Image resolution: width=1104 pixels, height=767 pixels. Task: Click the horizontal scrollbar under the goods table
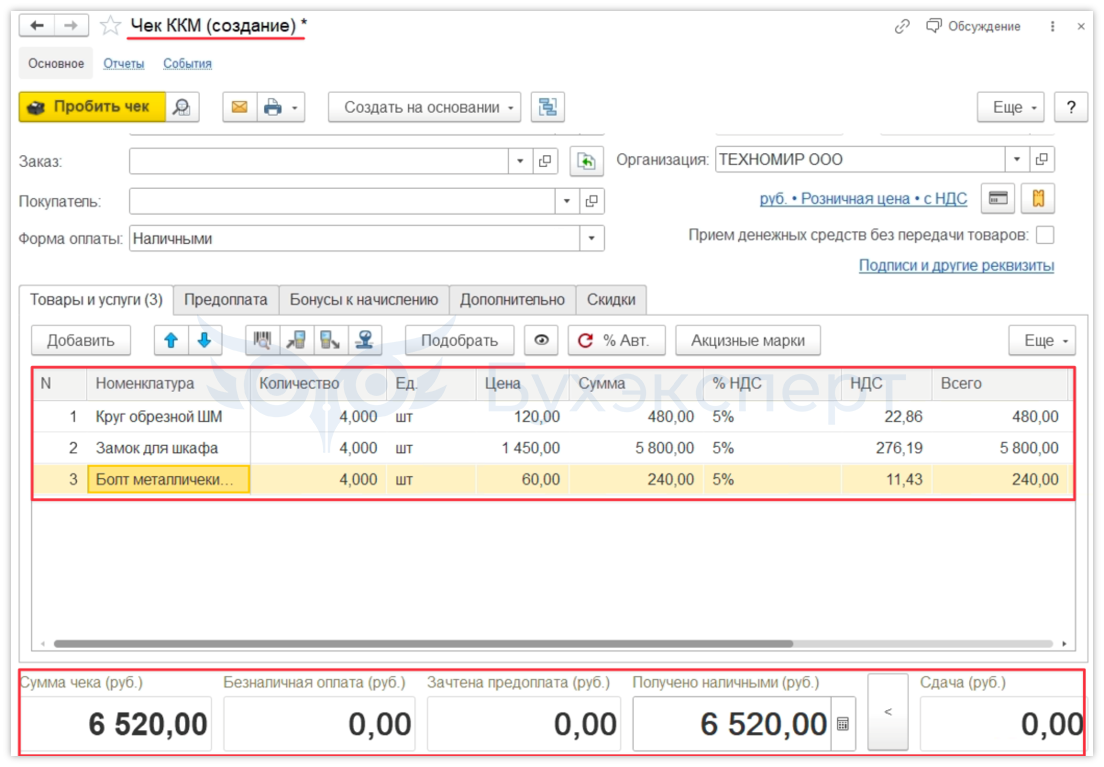[423, 644]
